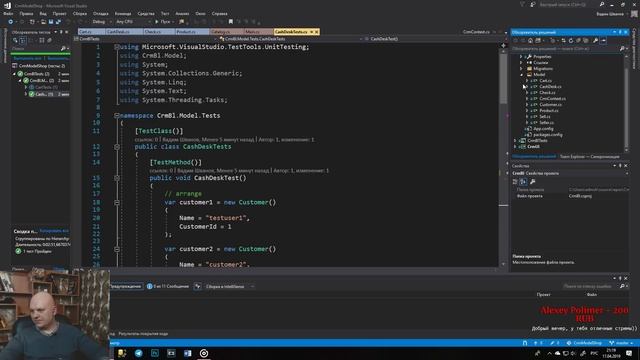Click the Home icon in Solution Explorer toolbar
Viewport: 640px width, 360px height.
coord(530,40)
